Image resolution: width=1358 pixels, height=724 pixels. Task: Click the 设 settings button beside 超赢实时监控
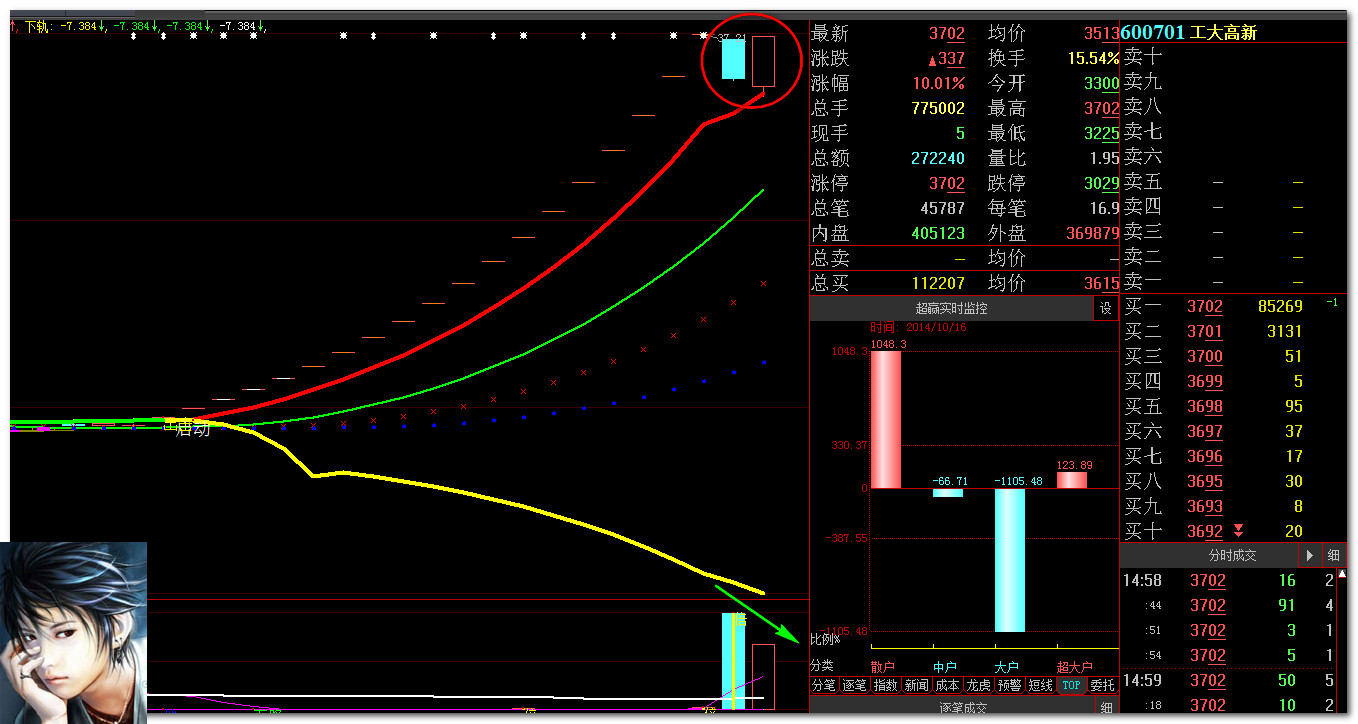1106,308
